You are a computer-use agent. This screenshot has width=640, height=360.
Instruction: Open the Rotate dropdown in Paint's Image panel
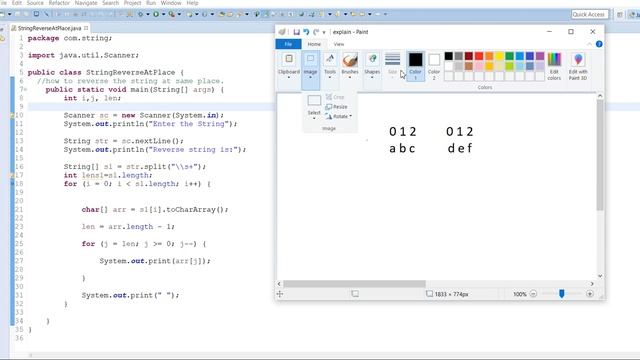coord(339,116)
